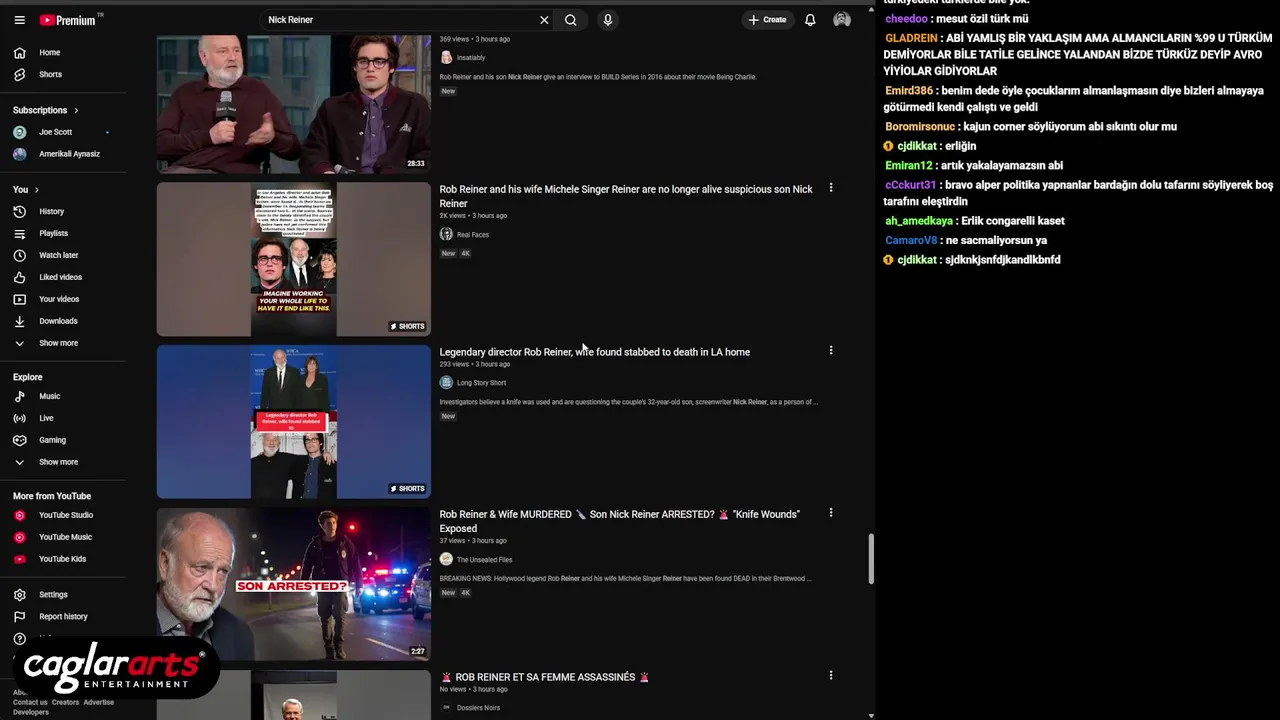This screenshot has width=1280, height=720.
Task: Click the results page scrollbar thumb
Action: point(871,560)
